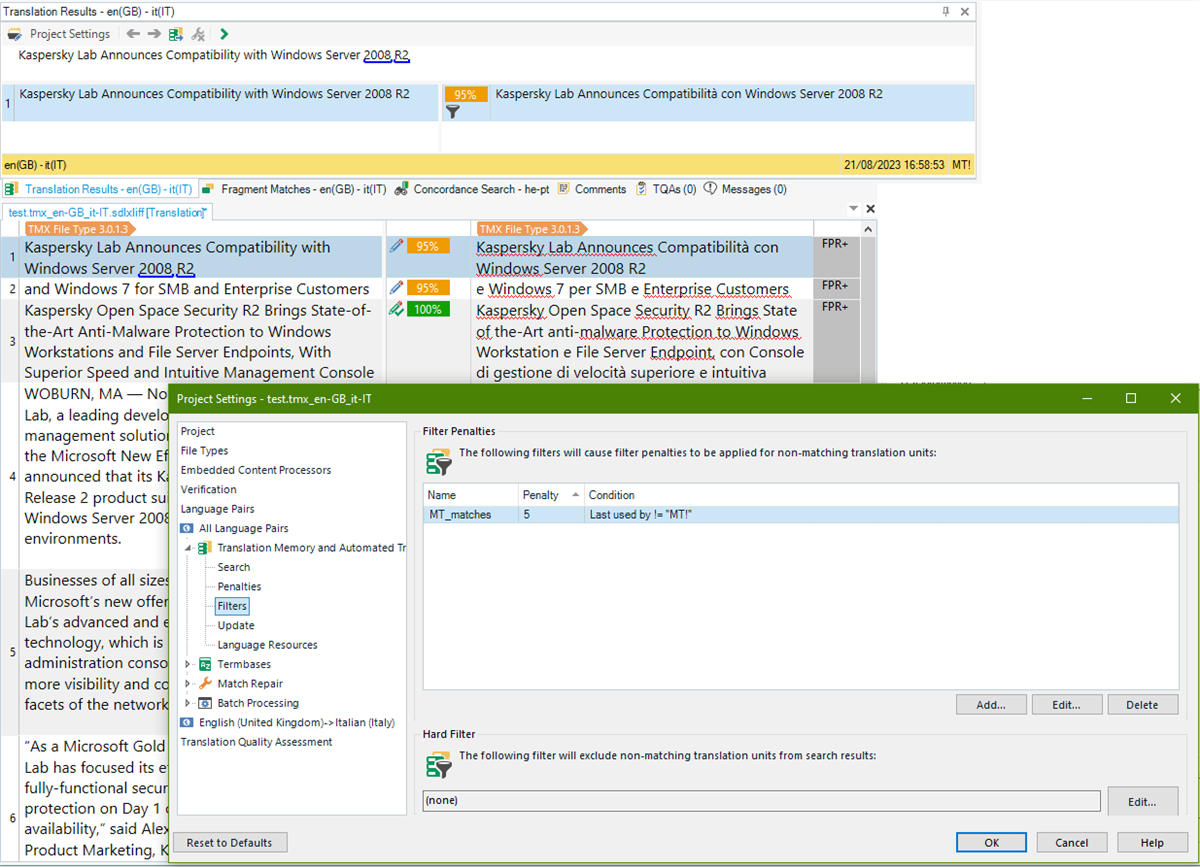Viewport: 1200px width, 867px height.
Task: Open the Concordance Search tab
Action: pos(471,189)
